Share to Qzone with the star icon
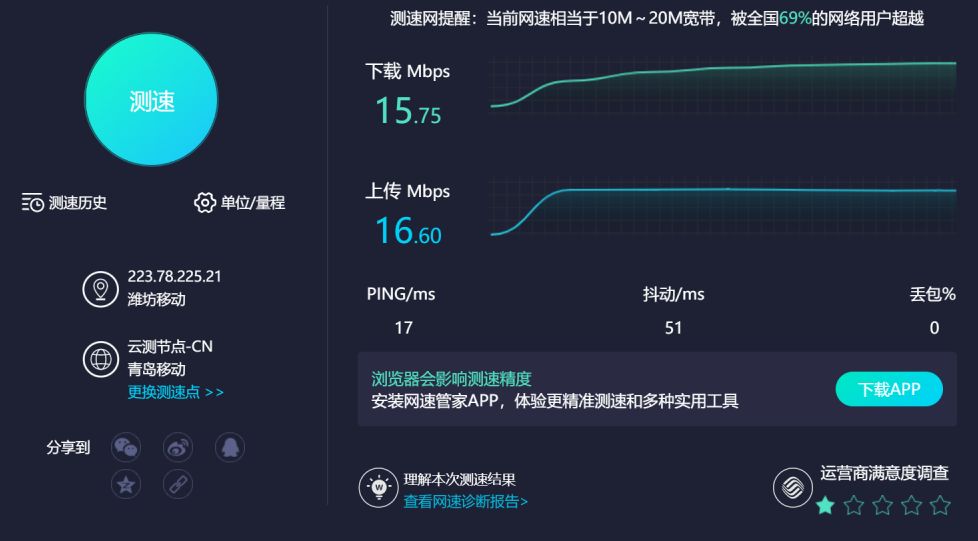978x541 pixels. pos(126,484)
